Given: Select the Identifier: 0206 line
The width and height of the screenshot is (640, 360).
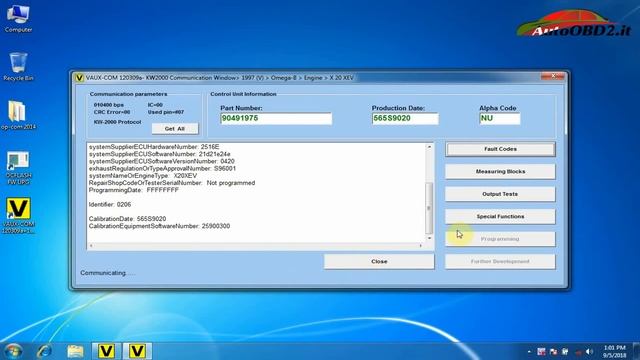Looking at the screenshot, I should pos(110,204).
